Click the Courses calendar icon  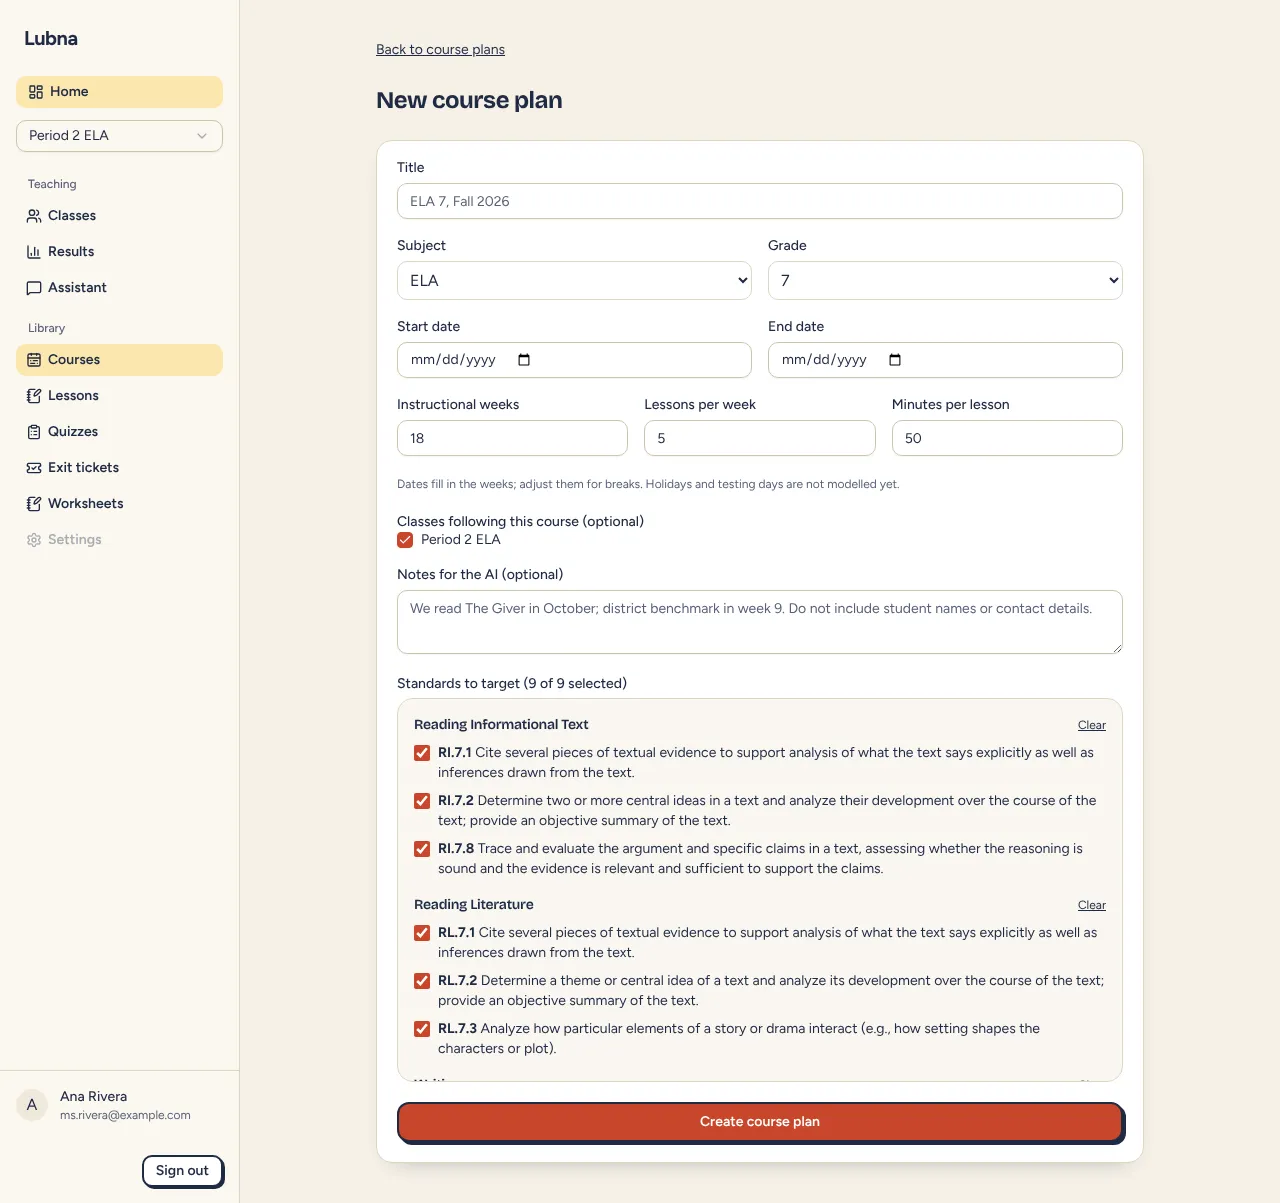point(34,360)
